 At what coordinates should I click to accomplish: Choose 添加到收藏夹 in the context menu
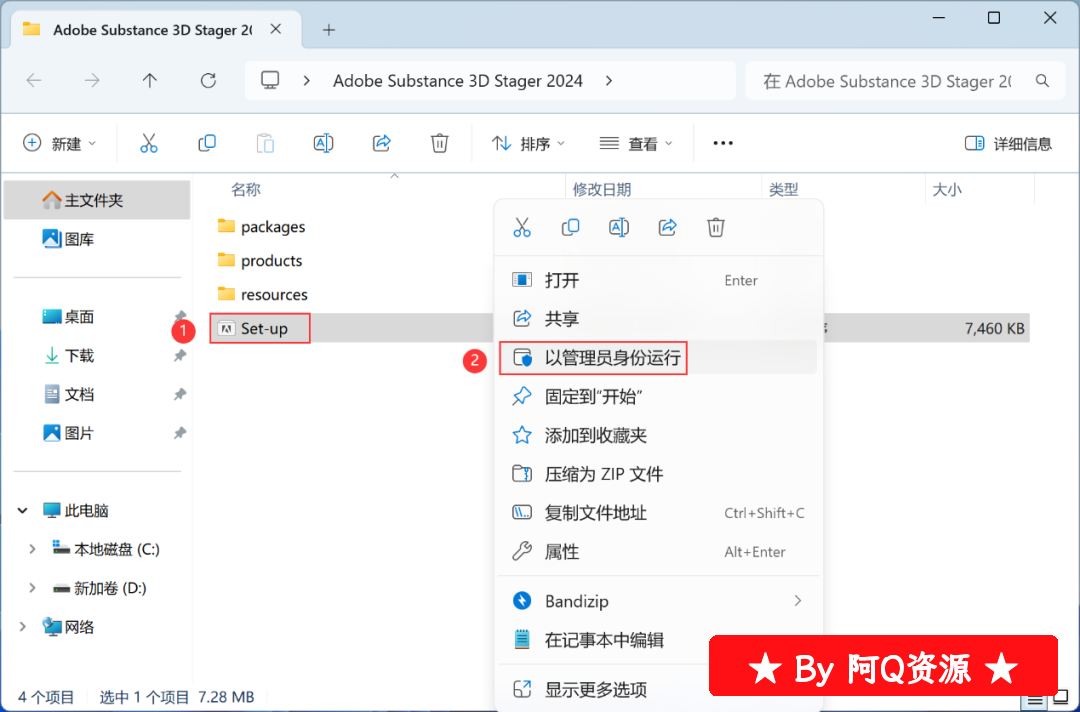point(658,435)
